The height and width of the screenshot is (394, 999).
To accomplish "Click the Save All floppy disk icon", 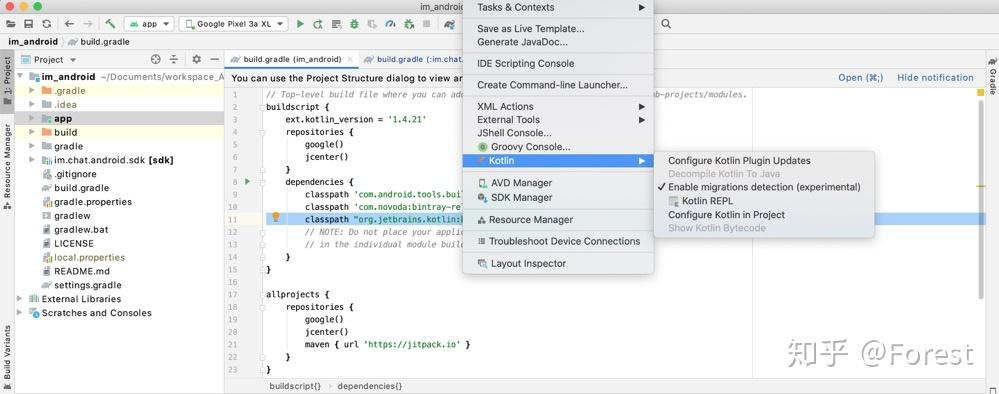I will tap(29, 24).
